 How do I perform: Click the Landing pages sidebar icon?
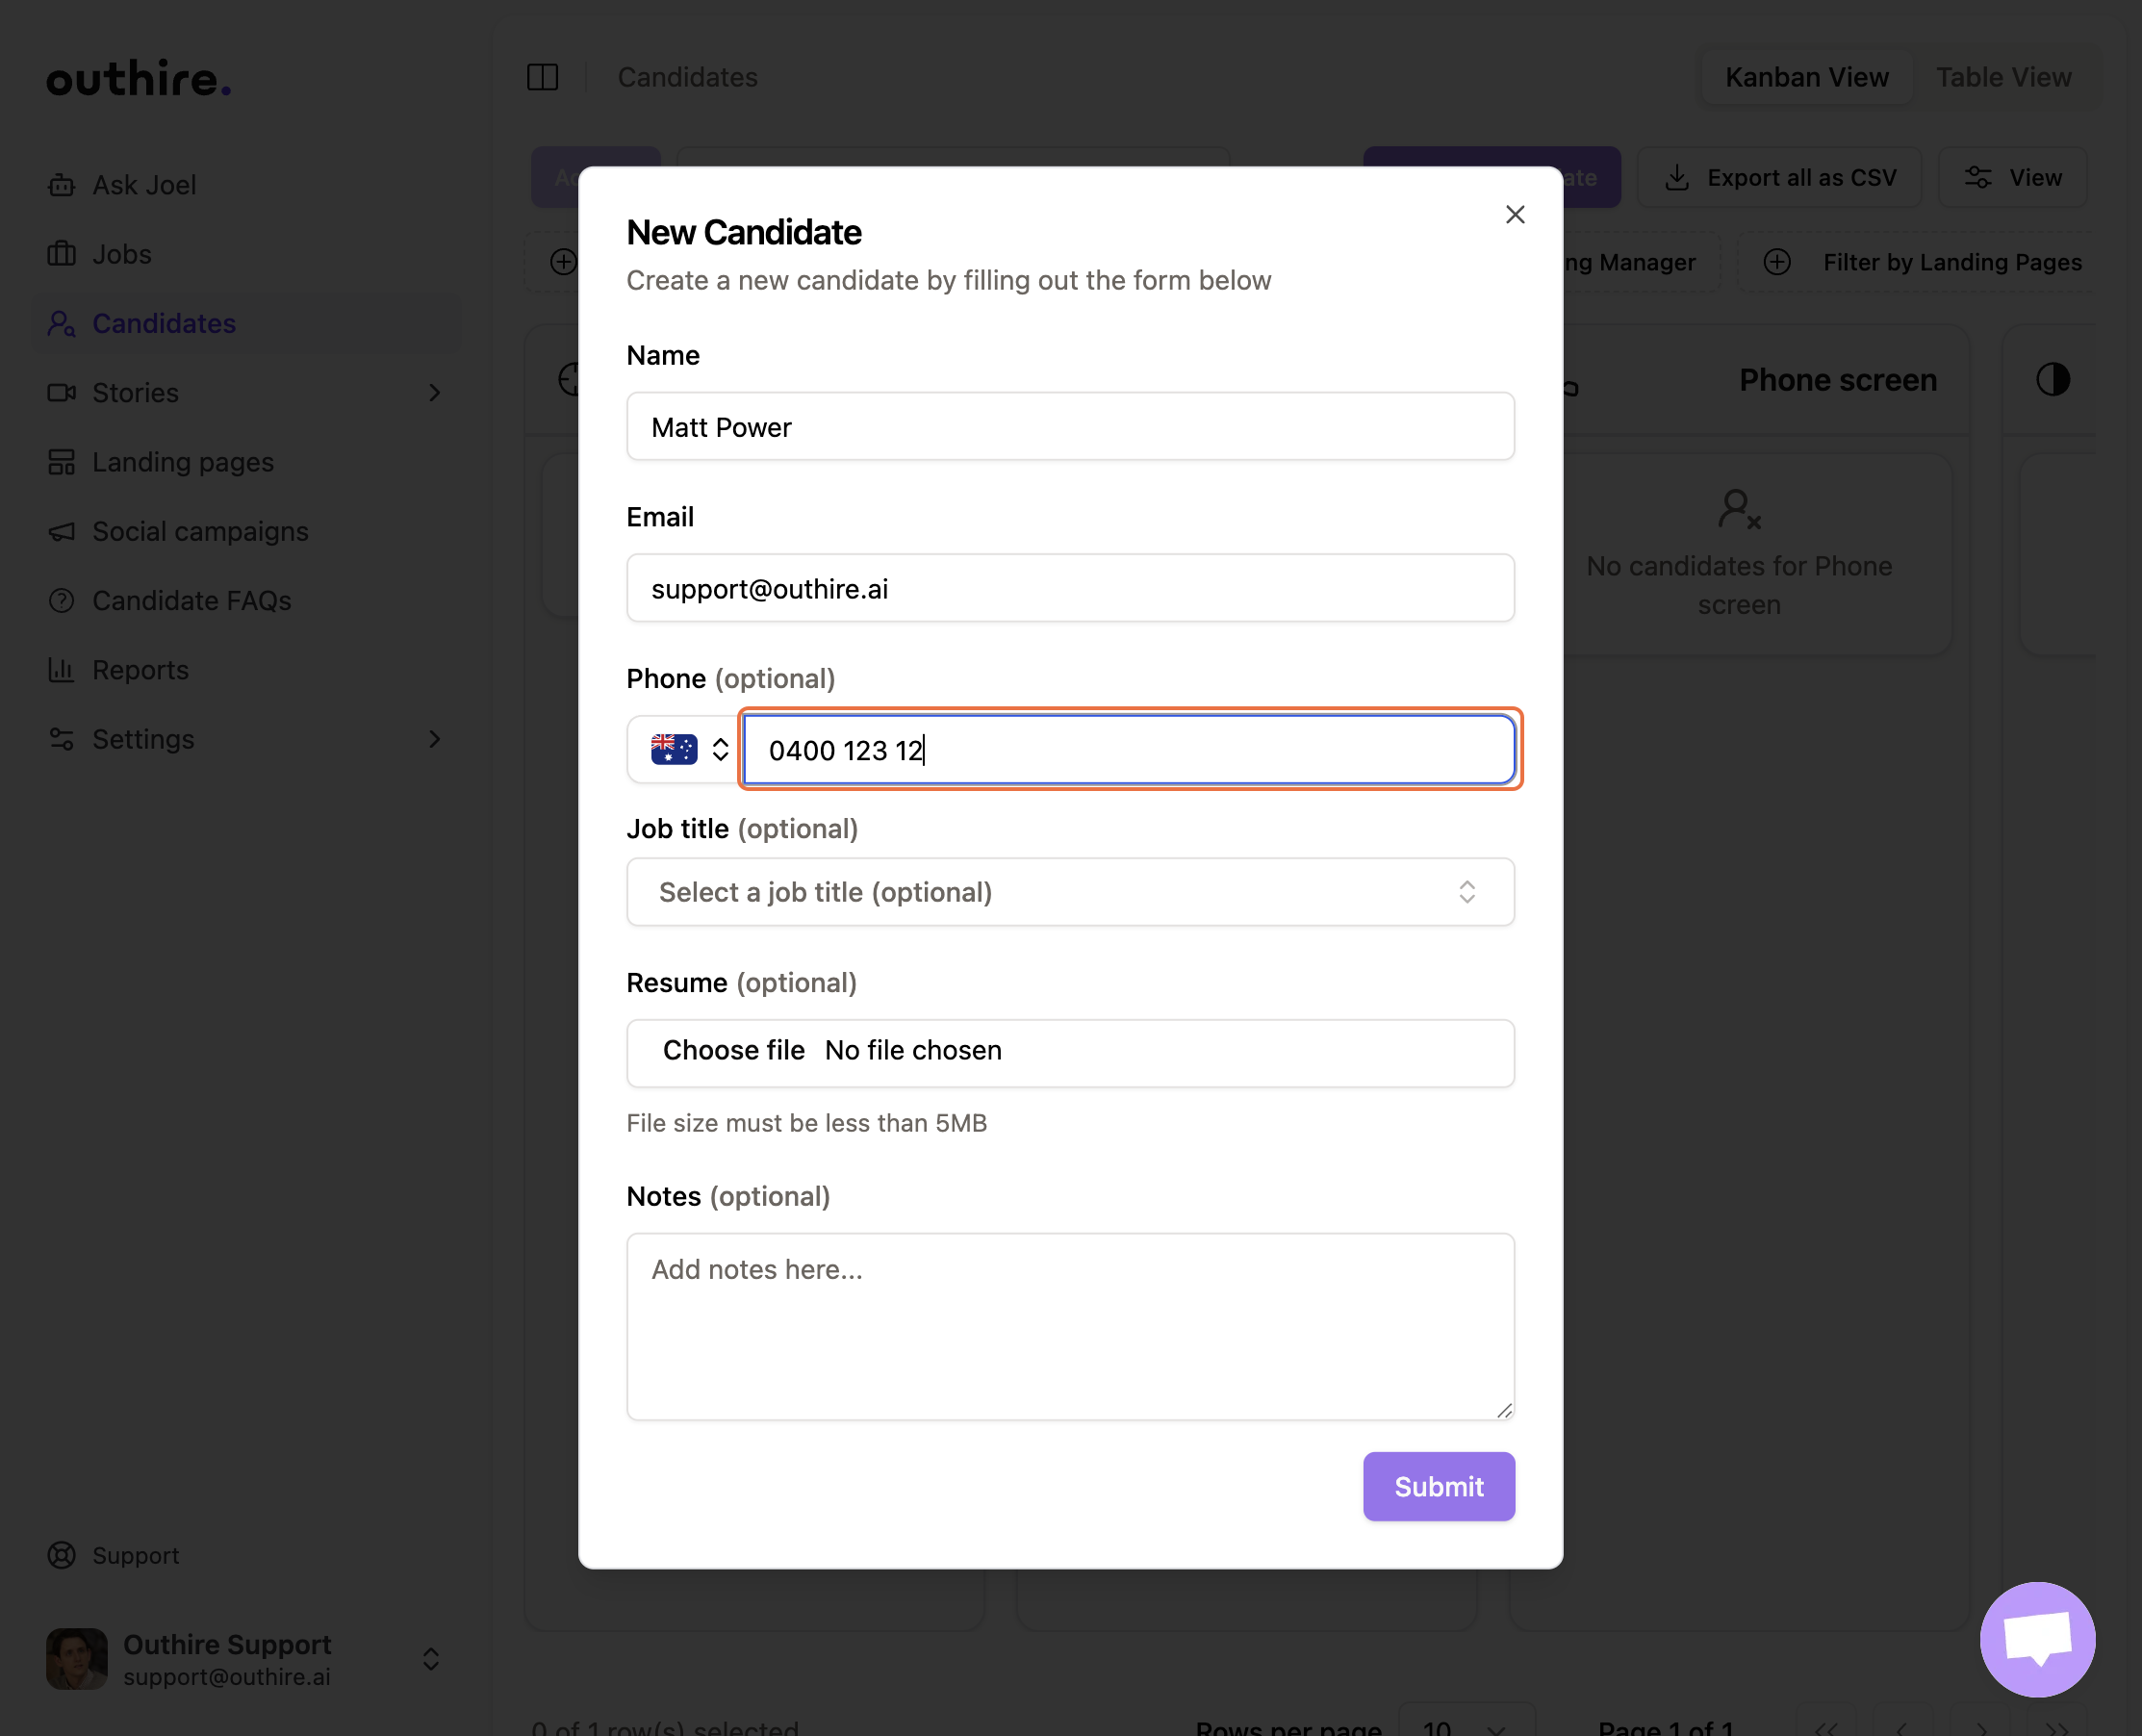[61, 462]
